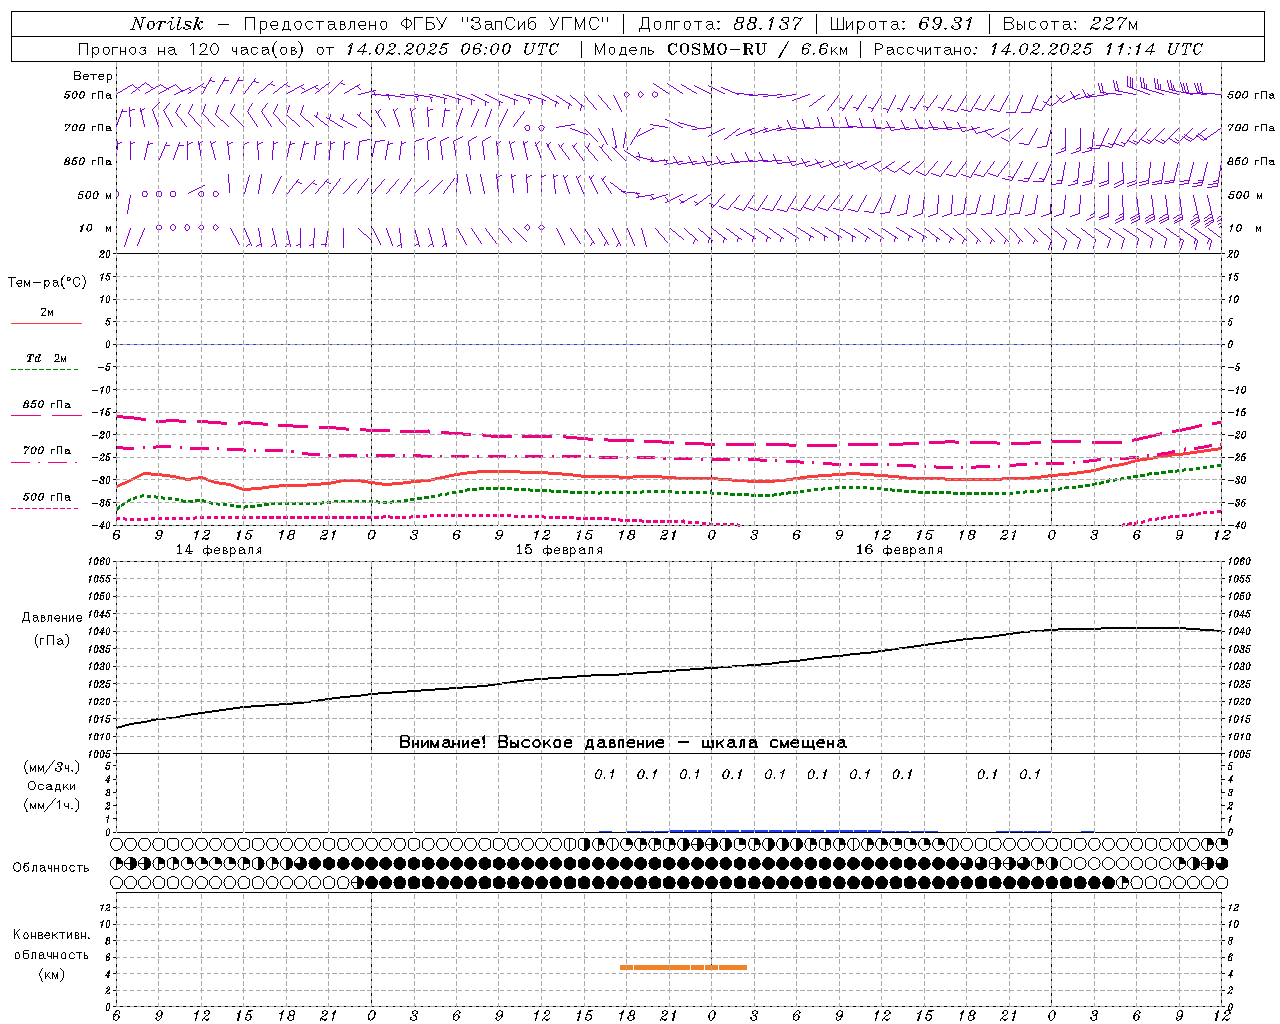This screenshot has height=1024, width=1280.
Task: Click the Рассчитано: 14.02.2025 11:14 UTC text
Action: (x=1038, y=49)
